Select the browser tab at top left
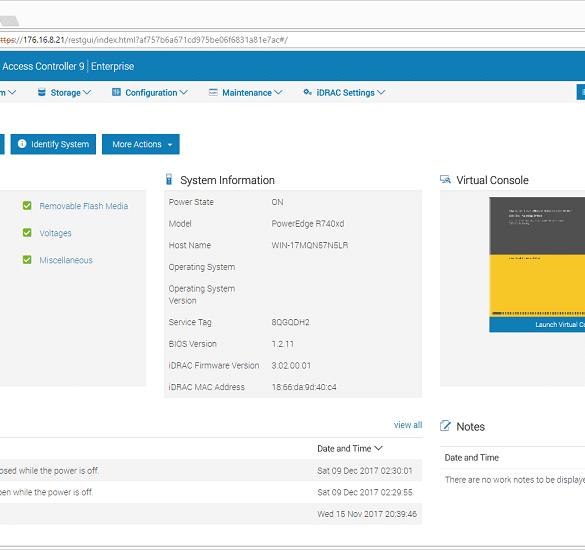This screenshot has width=585, height=550. click(x=8, y=21)
